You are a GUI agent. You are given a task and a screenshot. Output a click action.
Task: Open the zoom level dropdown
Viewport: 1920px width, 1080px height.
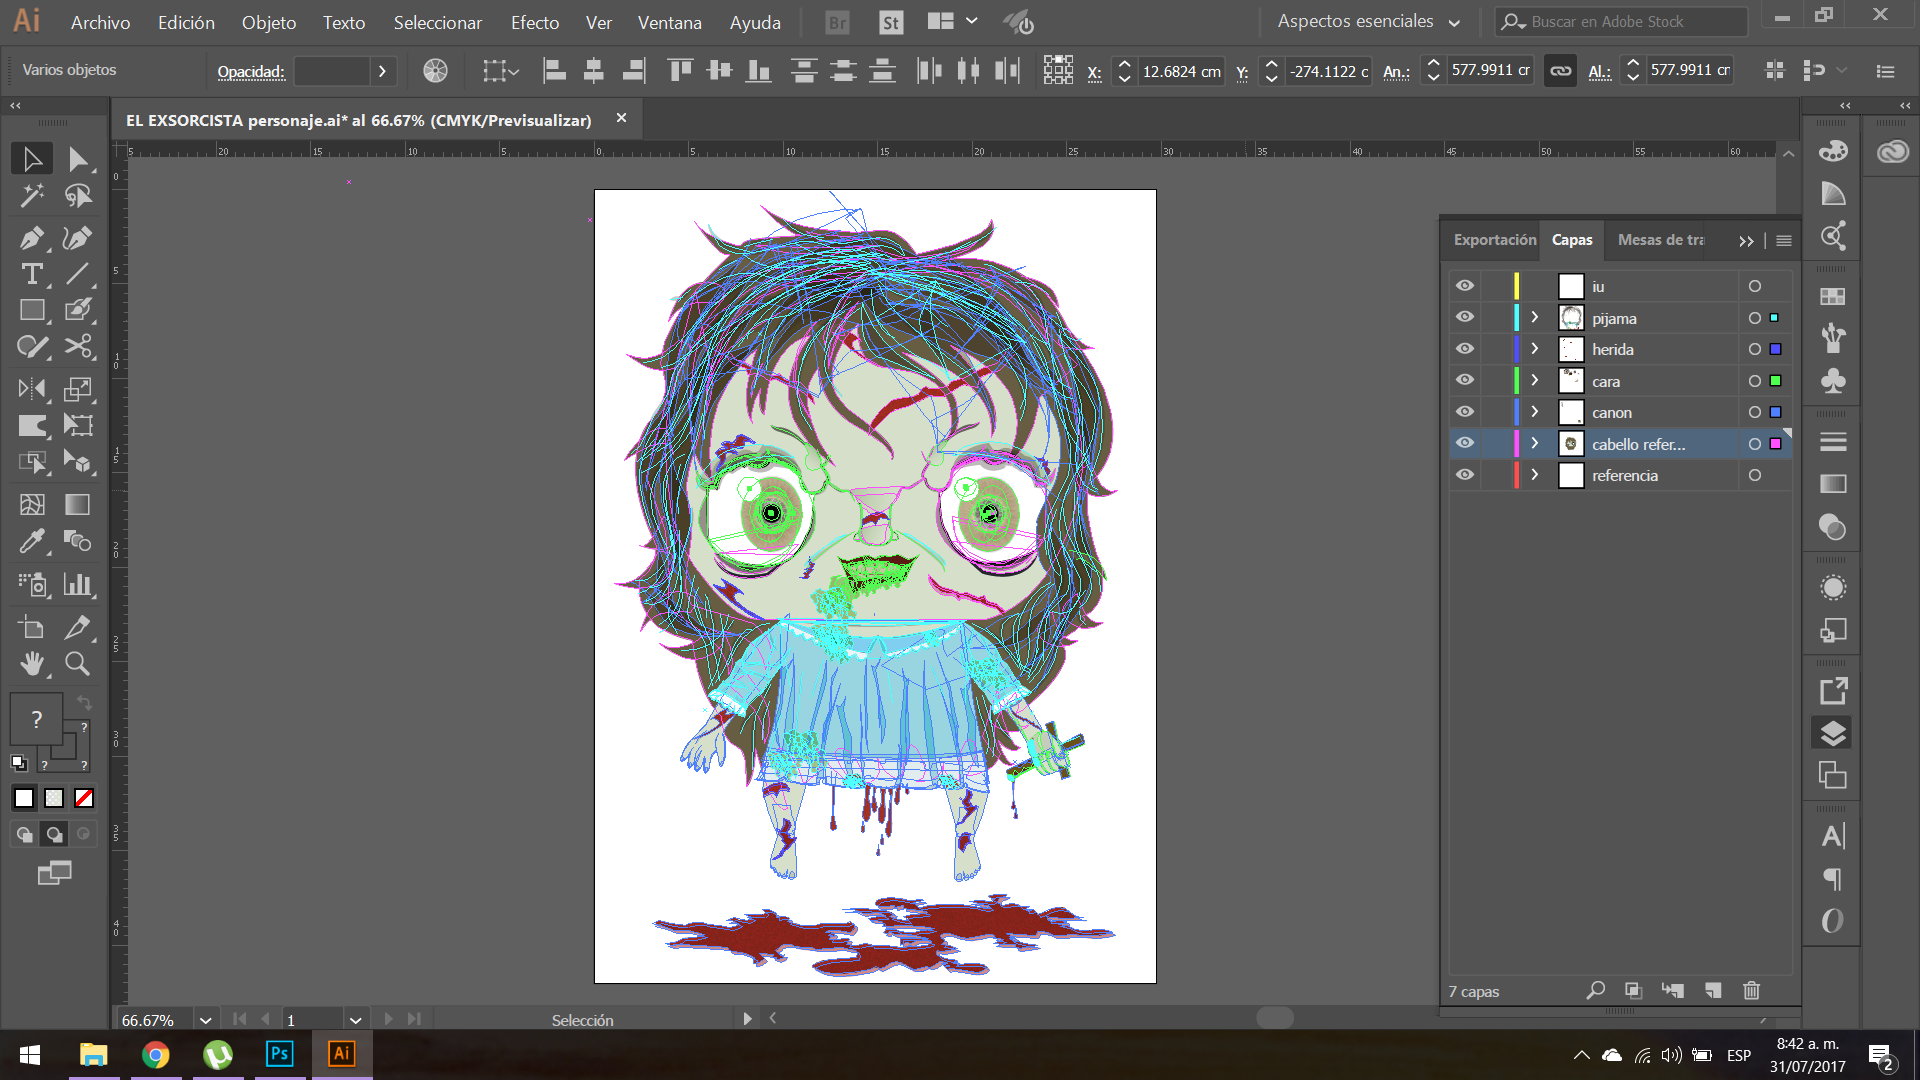tap(205, 1020)
